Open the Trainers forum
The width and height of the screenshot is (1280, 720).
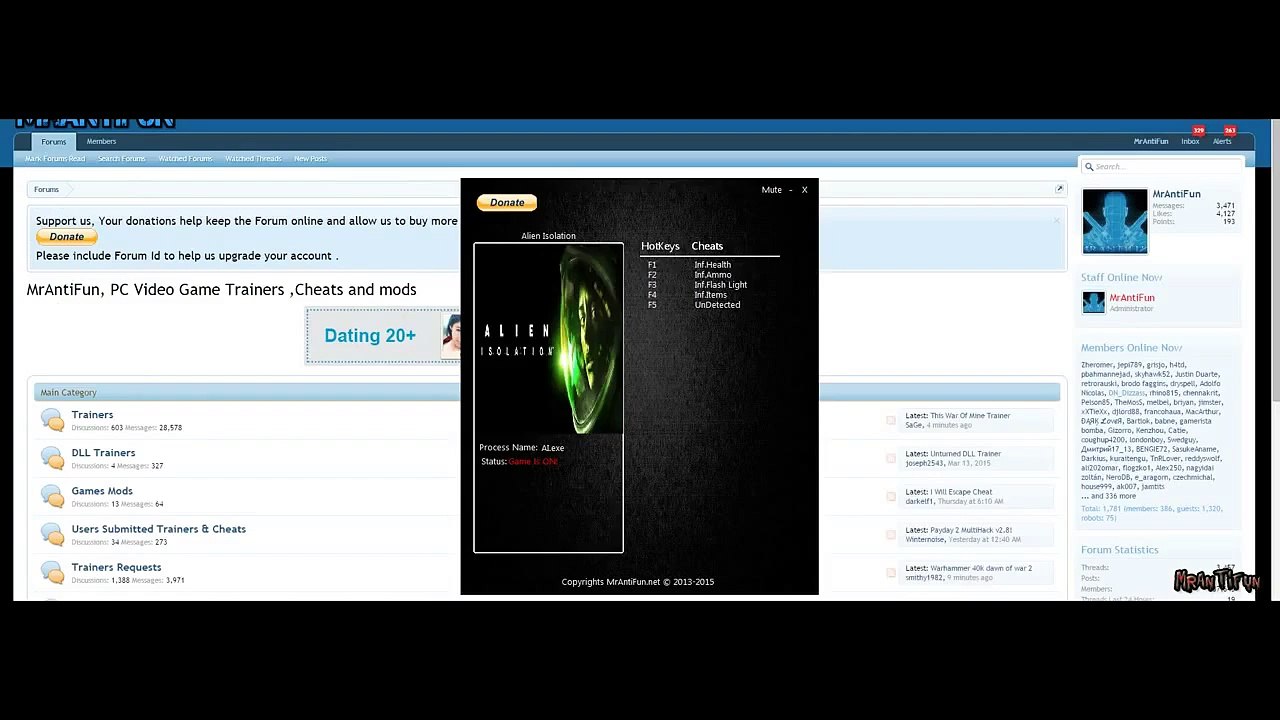pyautogui.click(x=92, y=415)
